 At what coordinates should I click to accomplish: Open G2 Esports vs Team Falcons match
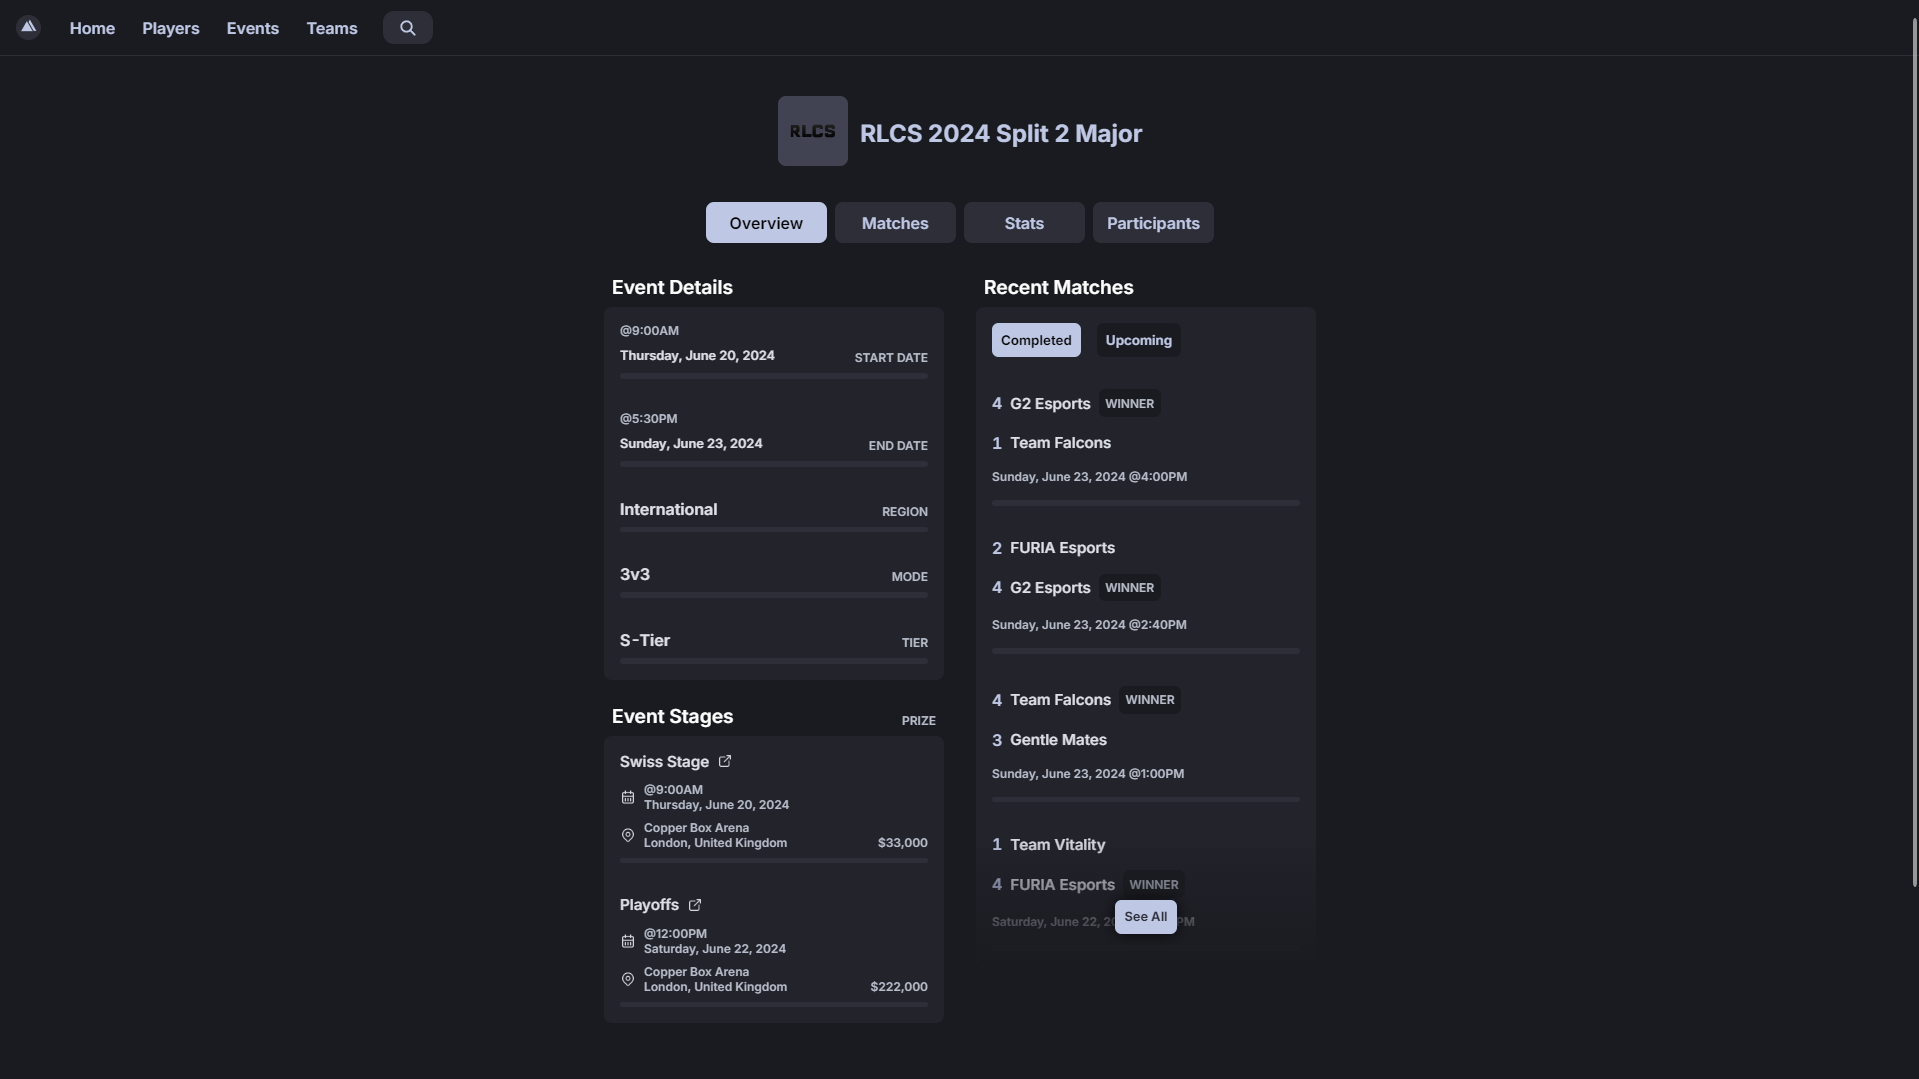(1144, 440)
